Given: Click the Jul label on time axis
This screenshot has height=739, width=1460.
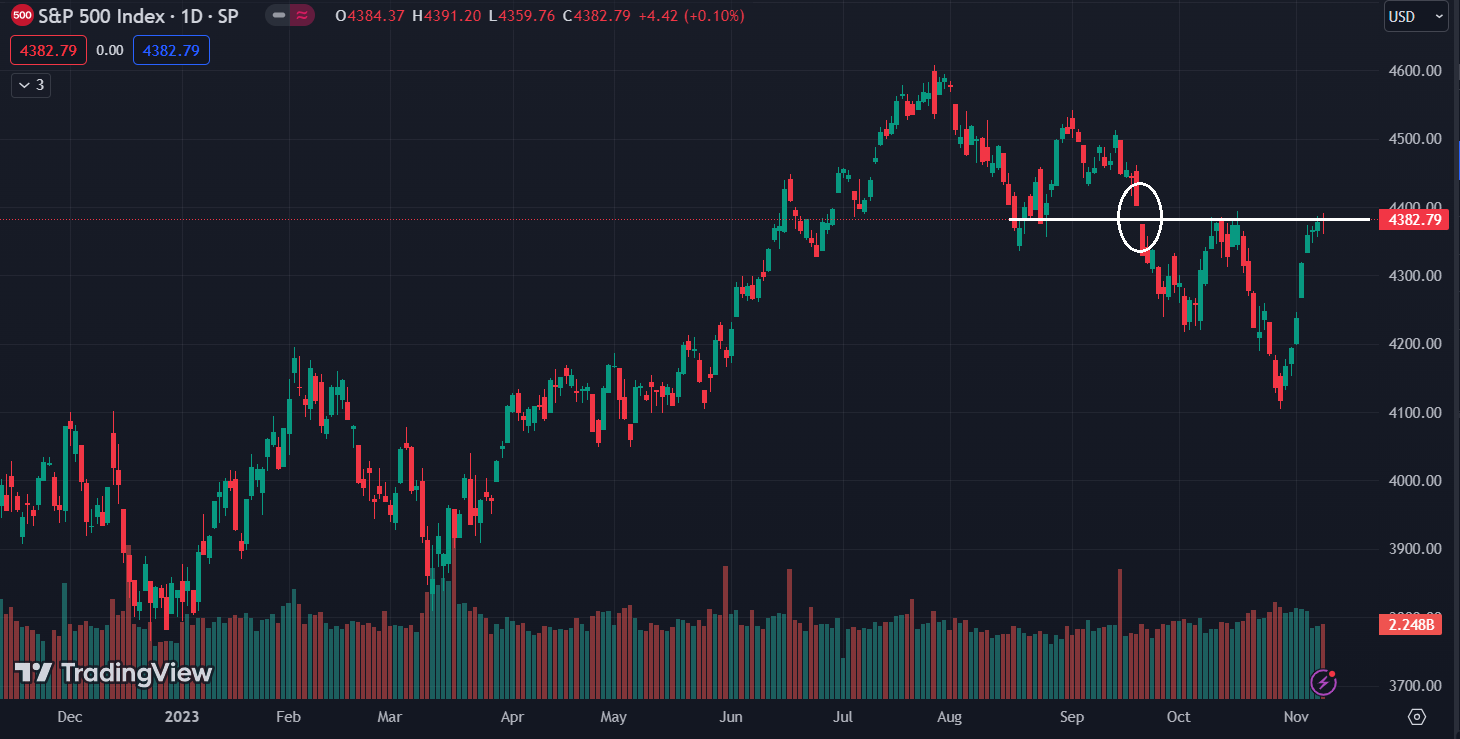Looking at the screenshot, I should pos(843,717).
